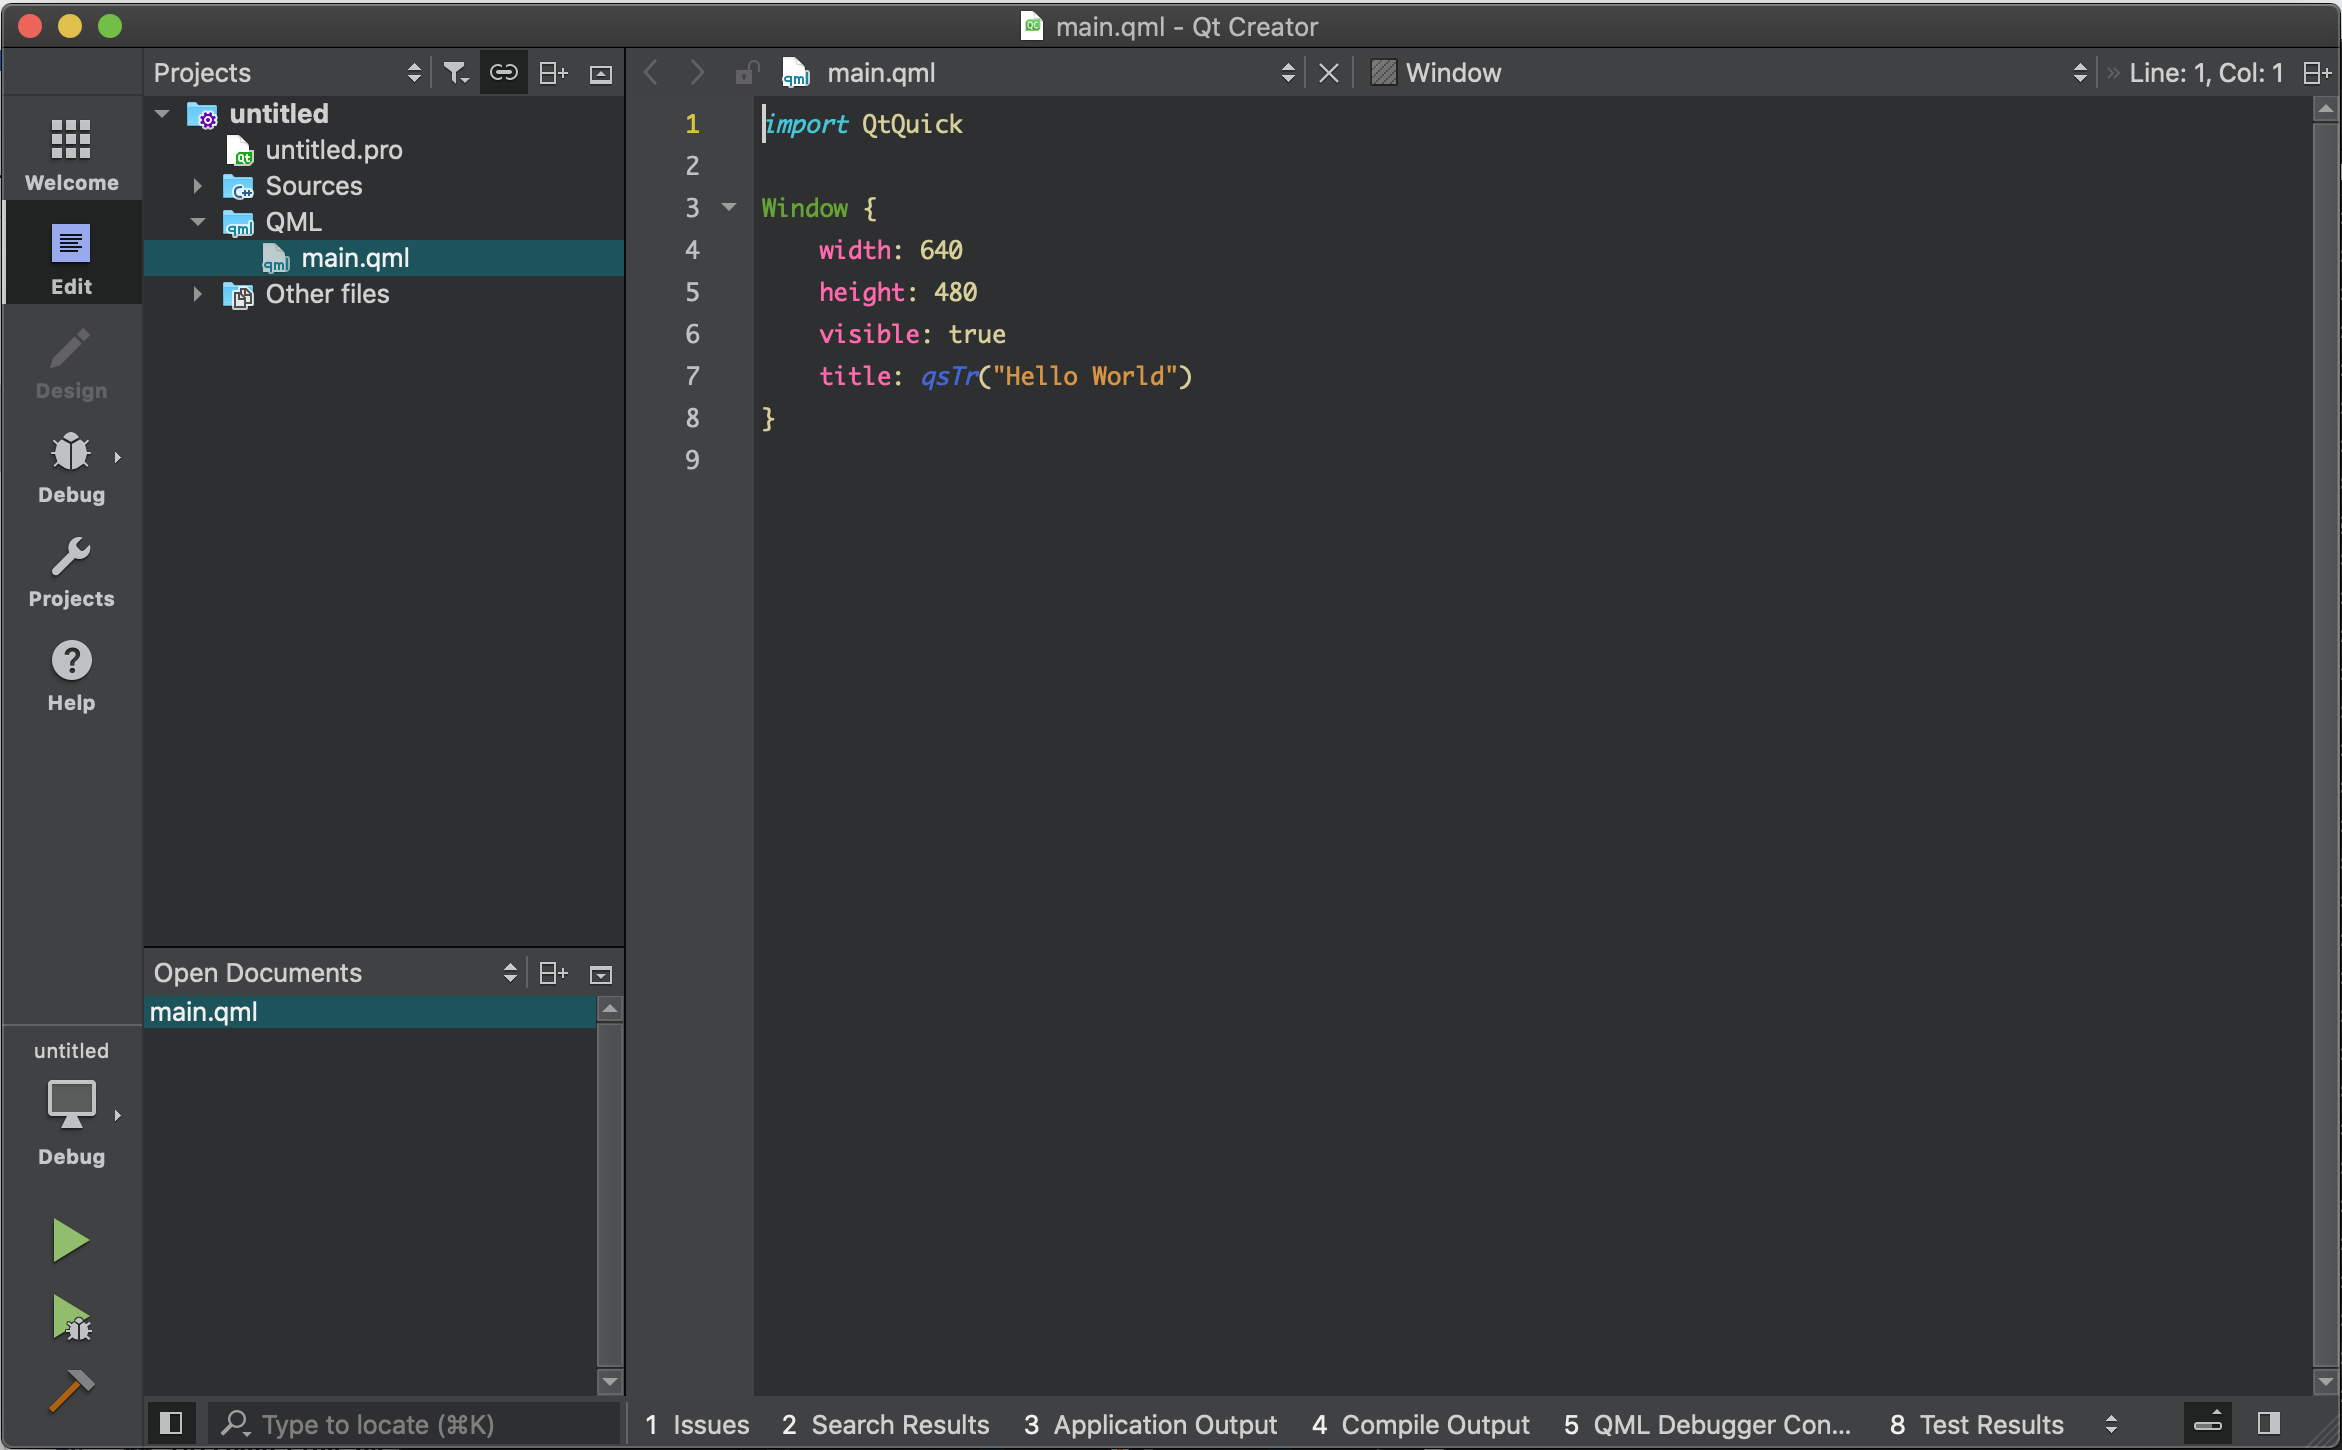Open the kit selector monitor icon
2342x1450 pixels.
pos(71,1103)
